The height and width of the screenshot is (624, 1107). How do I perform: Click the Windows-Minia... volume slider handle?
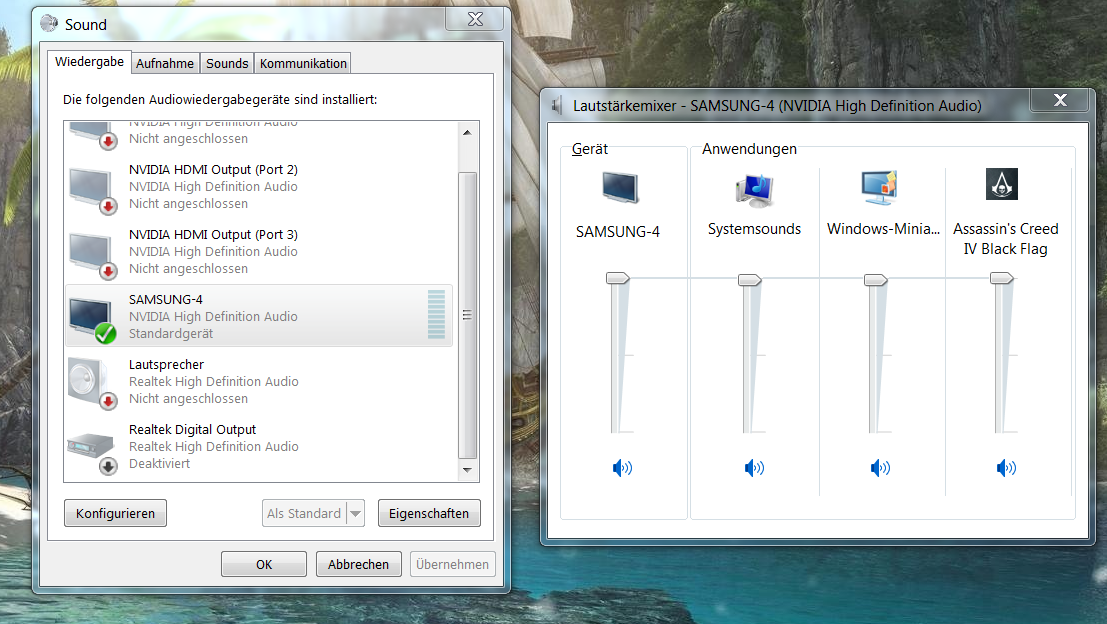tap(875, 280)
